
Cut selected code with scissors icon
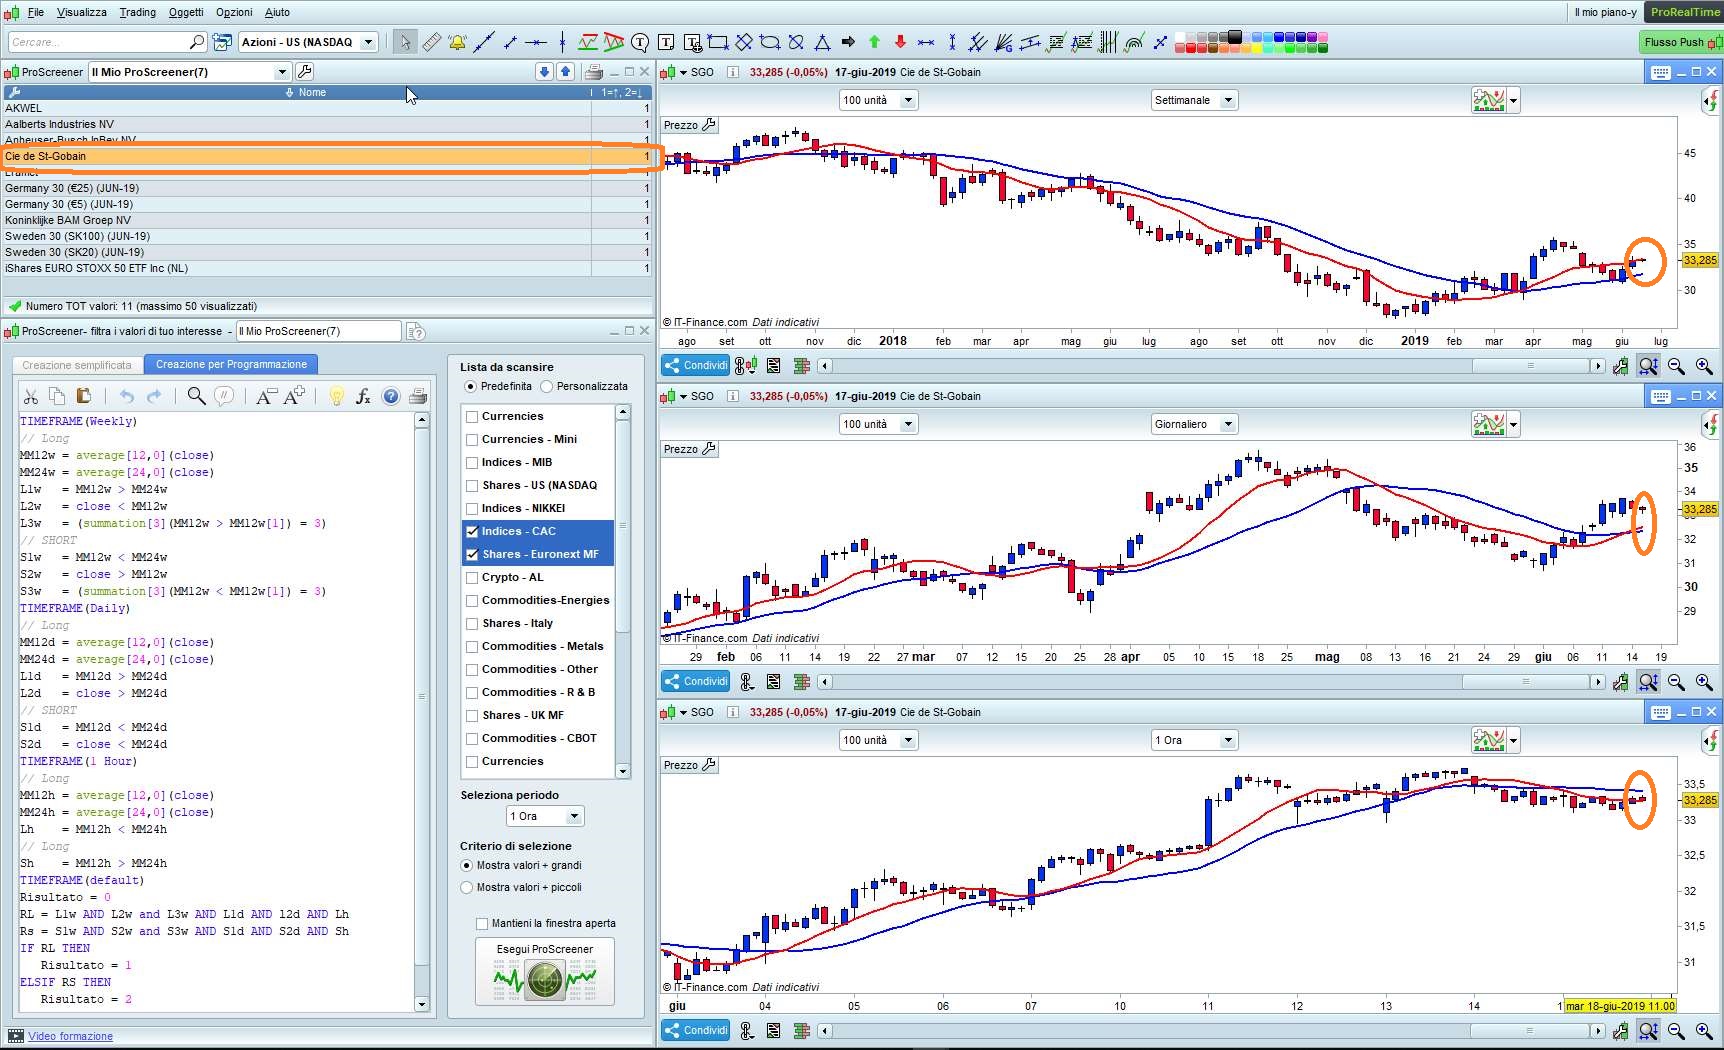pyautogui.click(x=31, y=397)
